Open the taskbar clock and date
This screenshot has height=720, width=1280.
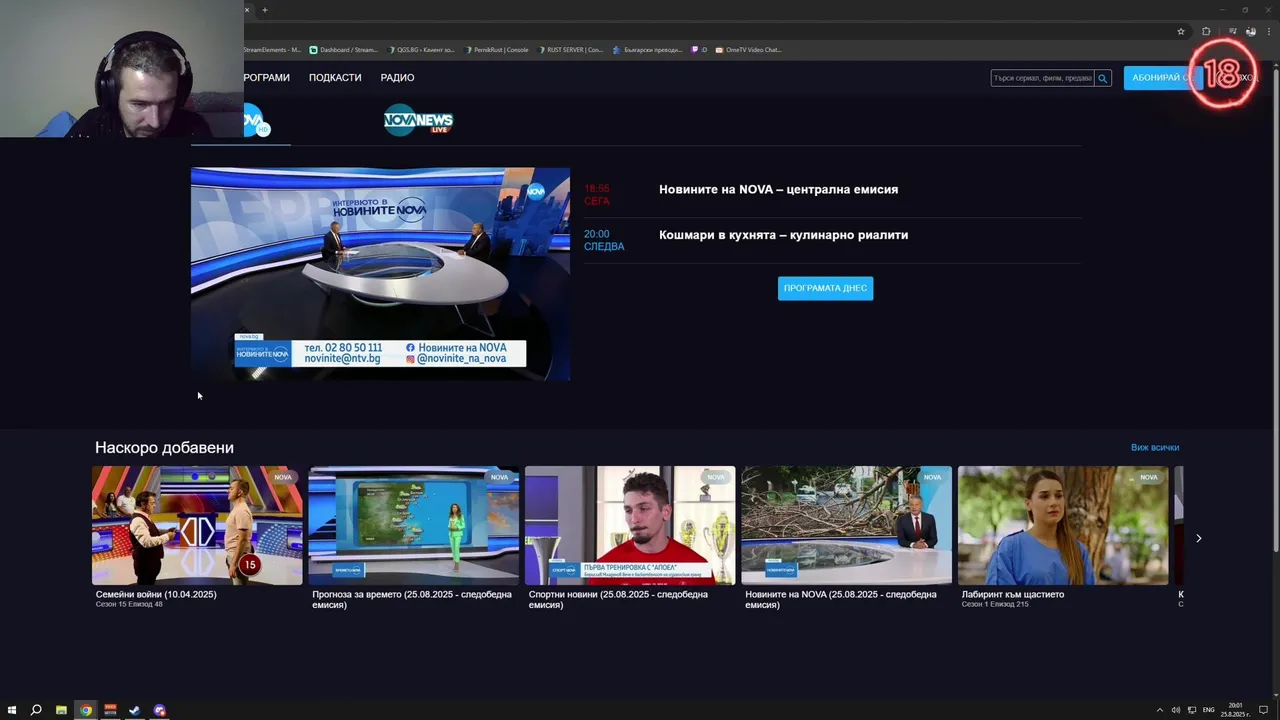(x=1234, y=710)
